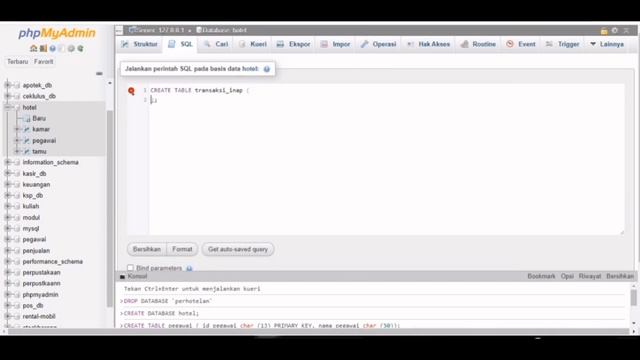Open SQL help icon beside query title
This screenshot has height=360, width=640.
tap(267, 69)
